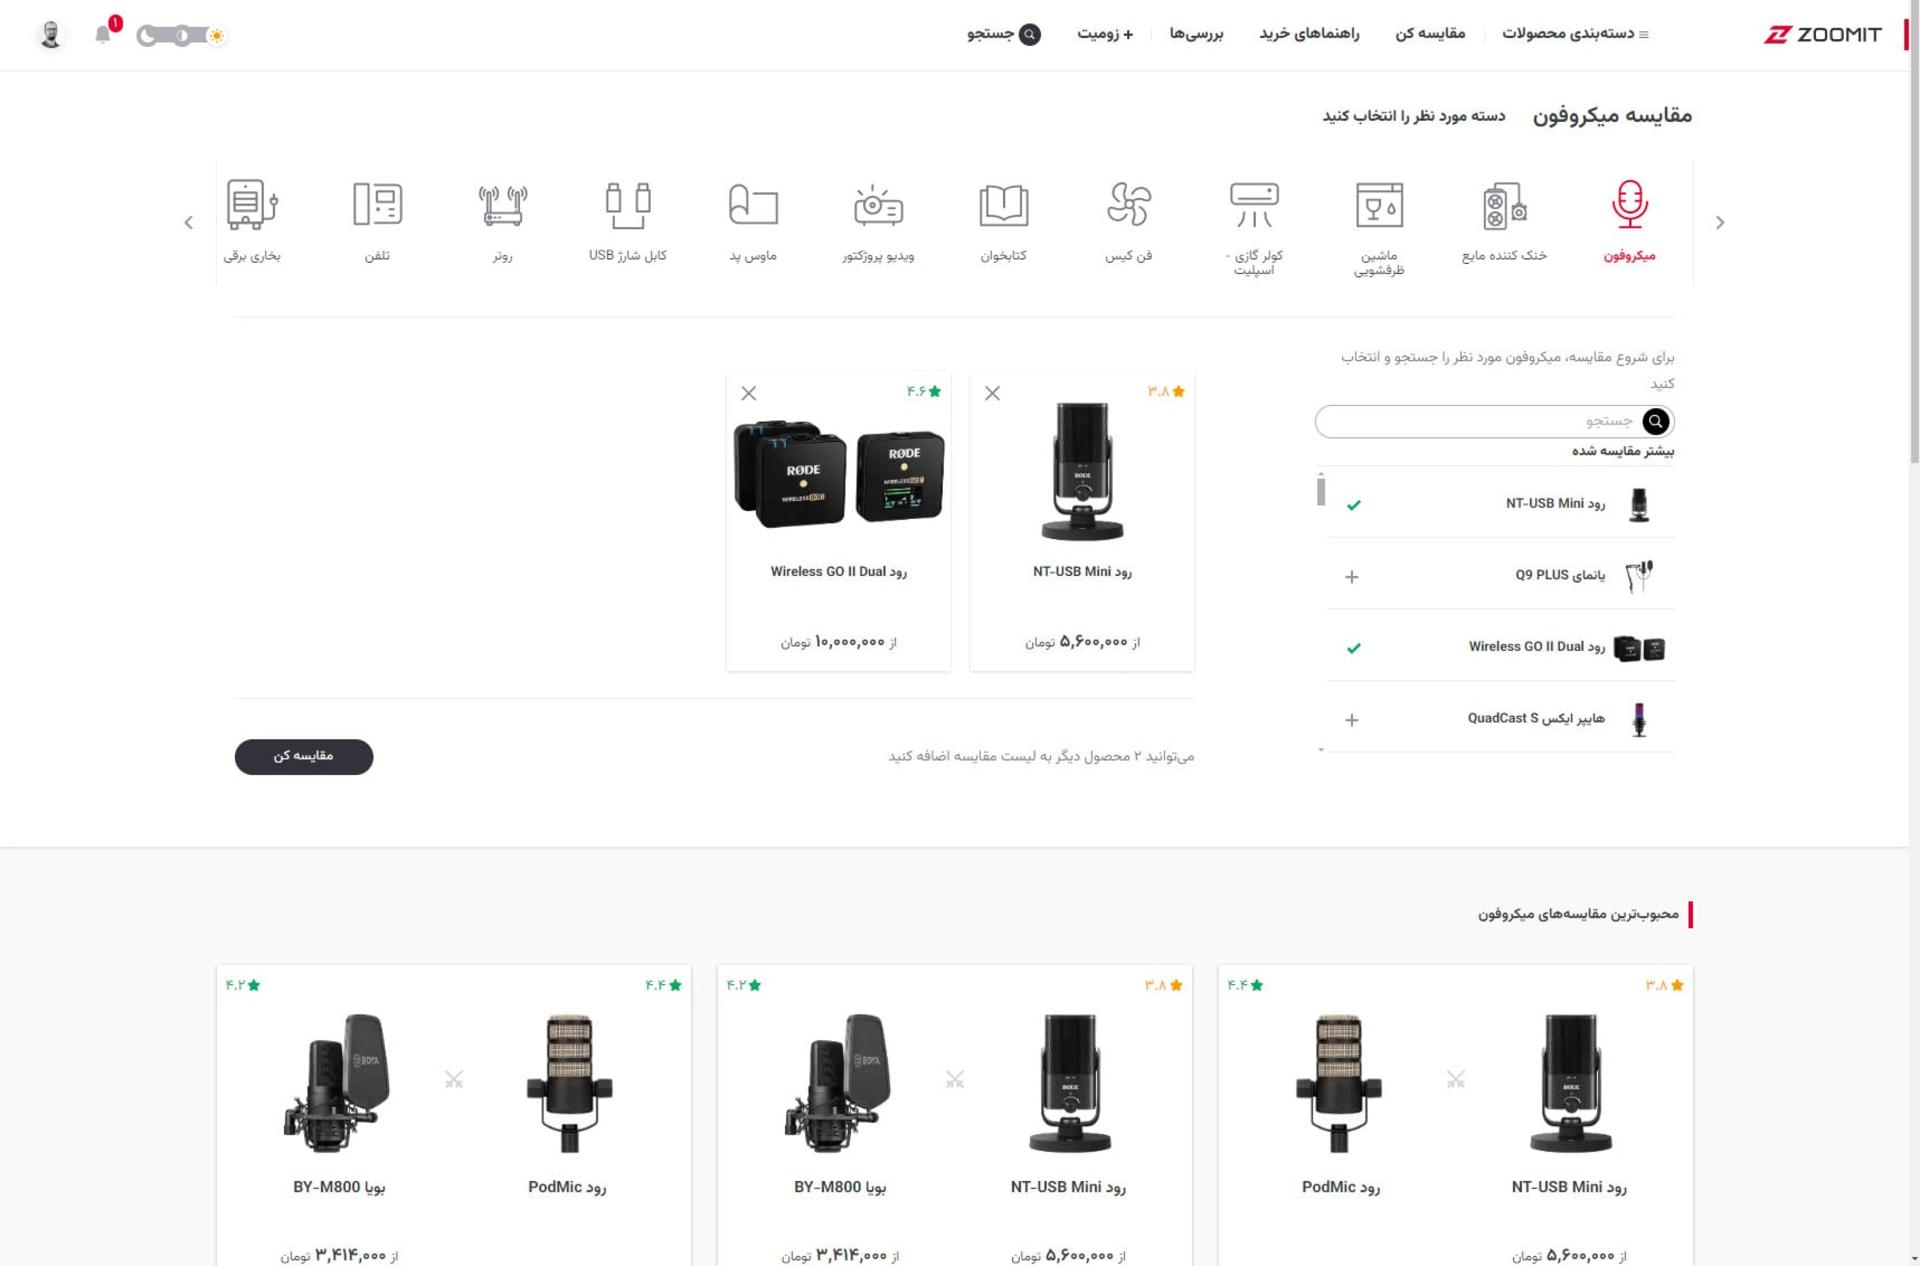This screenshot has width=1920, height=1266.
Task: Open رود PodMic in left popular comparison
Action: coord(567,1186)
